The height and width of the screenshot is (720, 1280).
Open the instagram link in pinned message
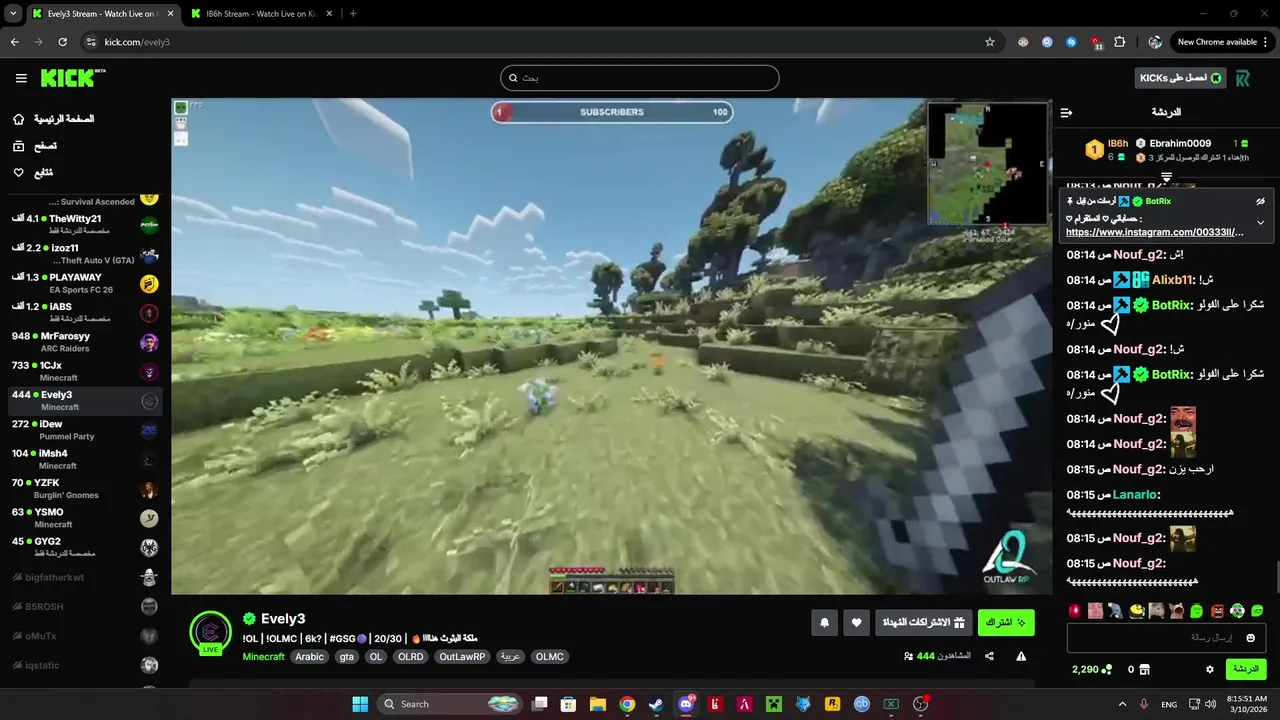coord(1155,232)
